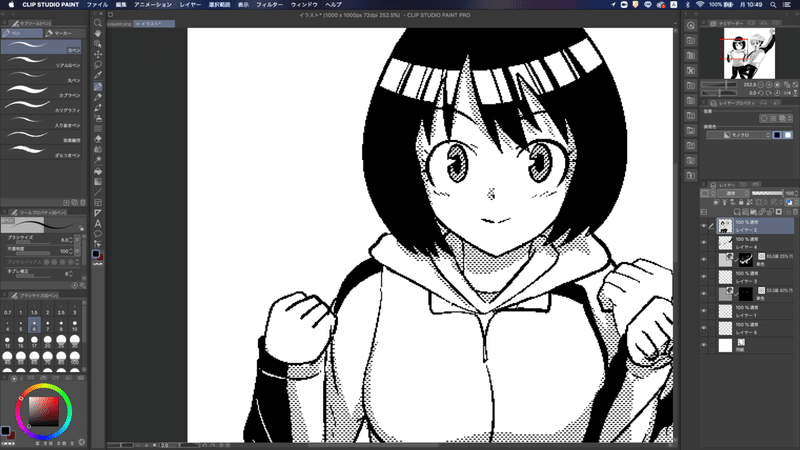Choose the カブラペン brush
800x450 pixels.
point(41,92)
